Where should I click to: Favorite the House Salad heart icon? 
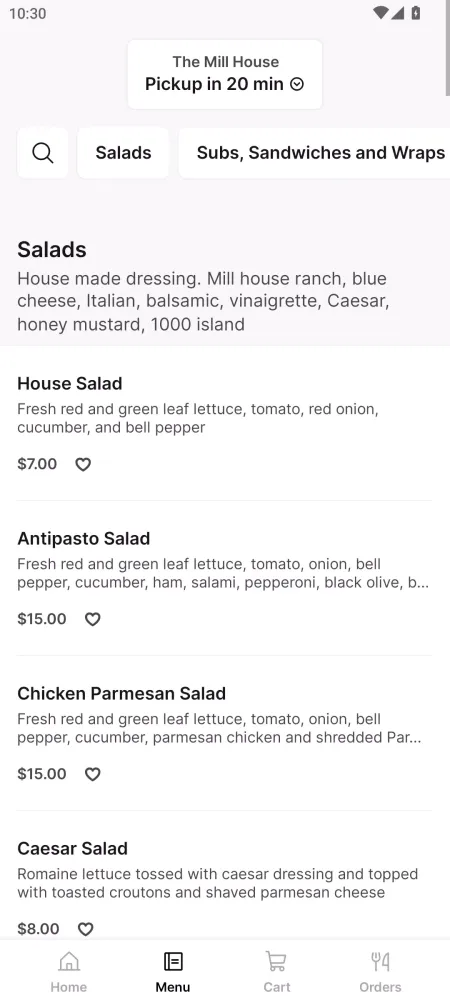tap(83, 464)
